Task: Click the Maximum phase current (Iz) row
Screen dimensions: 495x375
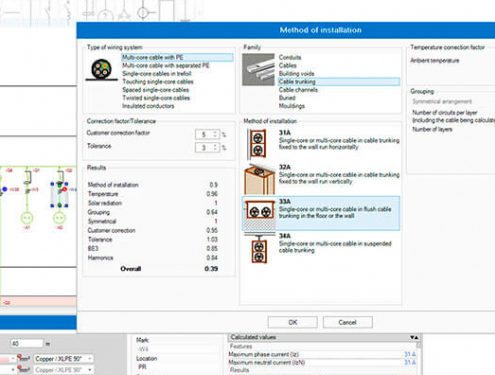Action: pyautogui.click(x=322, y=354)
